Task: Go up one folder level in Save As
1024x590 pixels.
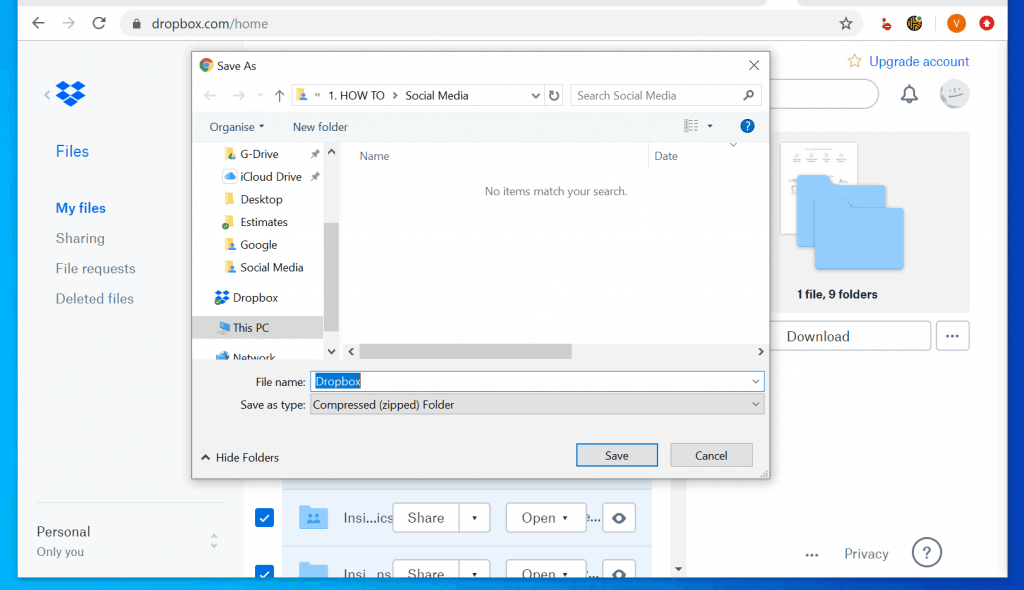Action: pos(280,96)
